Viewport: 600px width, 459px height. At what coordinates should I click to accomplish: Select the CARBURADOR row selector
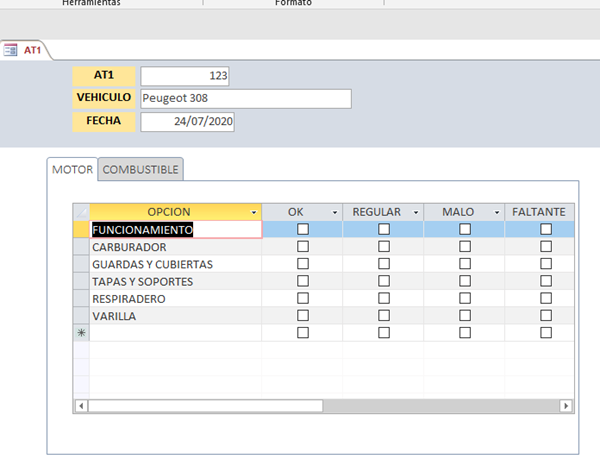click(x=81, y=247)
